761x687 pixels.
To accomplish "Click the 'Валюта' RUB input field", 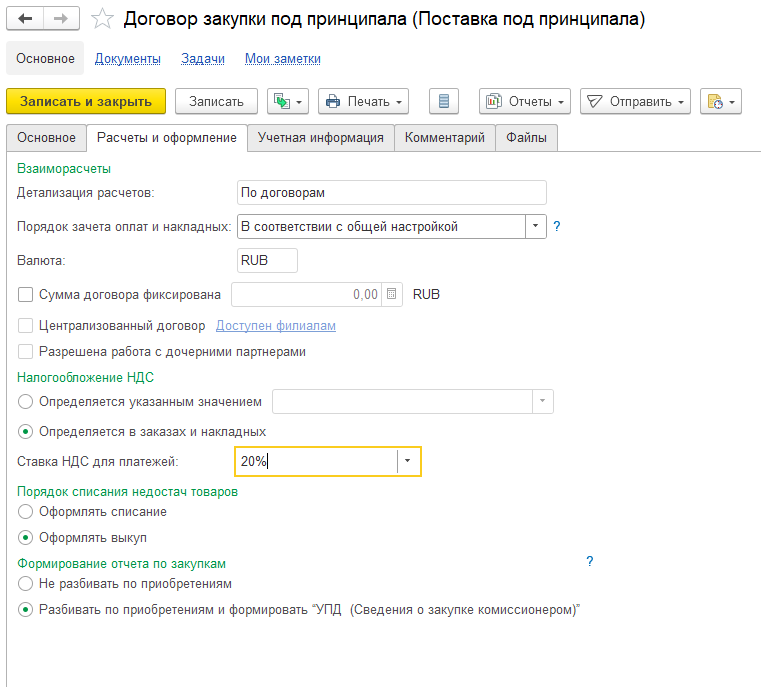I will click(x=267, y=260).
